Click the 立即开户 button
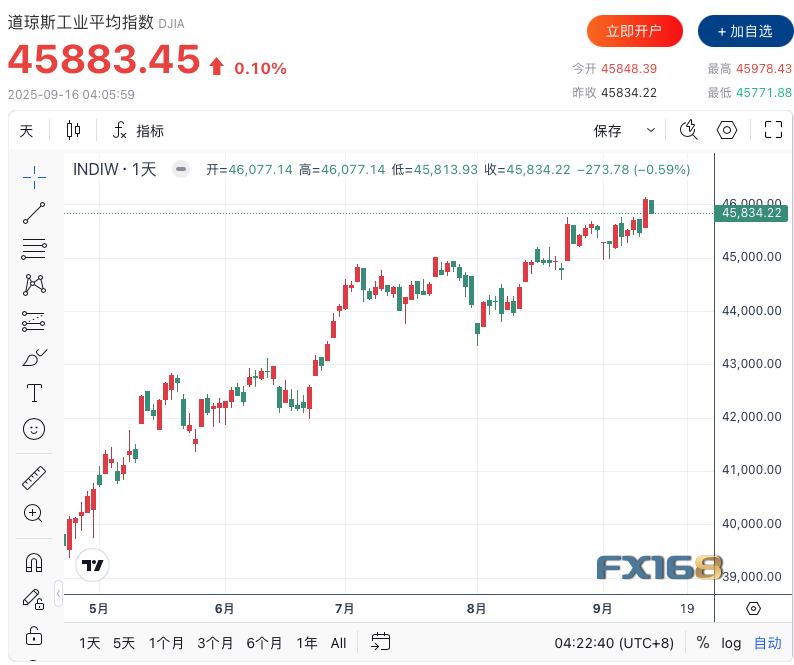The image size is (794, 665). pyautogui.click(x=634, y=31)
